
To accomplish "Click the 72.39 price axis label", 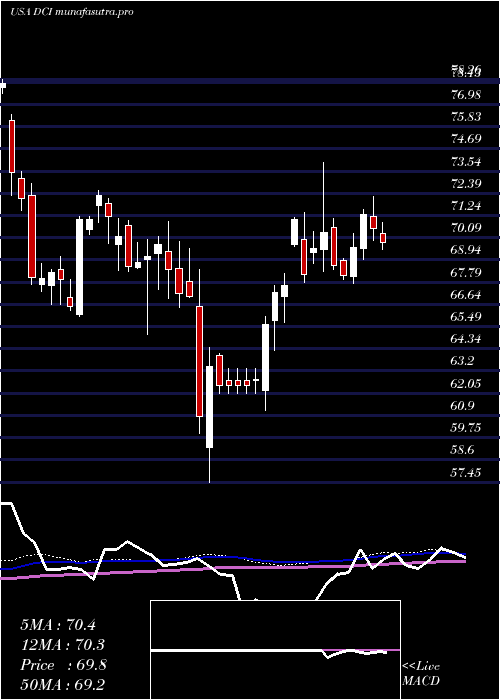I will click(467, 184).
